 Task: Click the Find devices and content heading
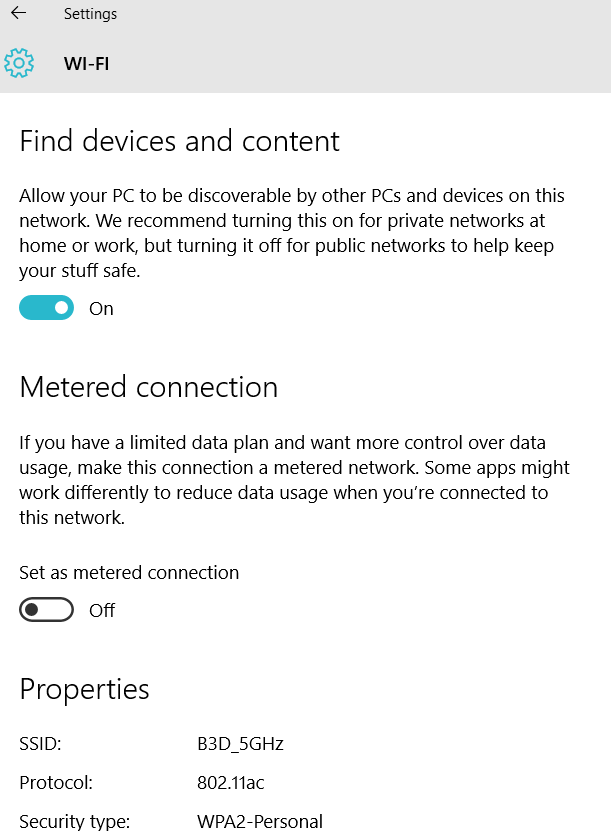pos(179,141)
